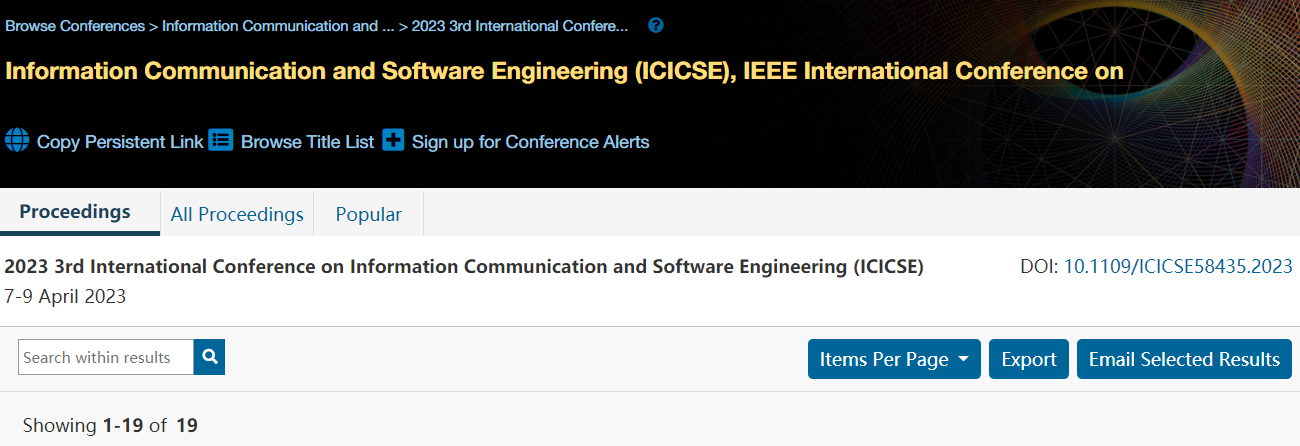
Task: Click Sign up for Conference Alerts text
Action: point(530,142)
